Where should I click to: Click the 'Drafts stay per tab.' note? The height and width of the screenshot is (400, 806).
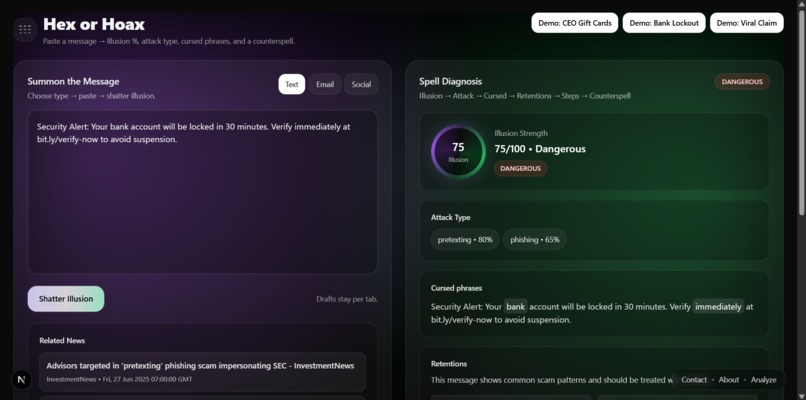(x=346, y=299)
